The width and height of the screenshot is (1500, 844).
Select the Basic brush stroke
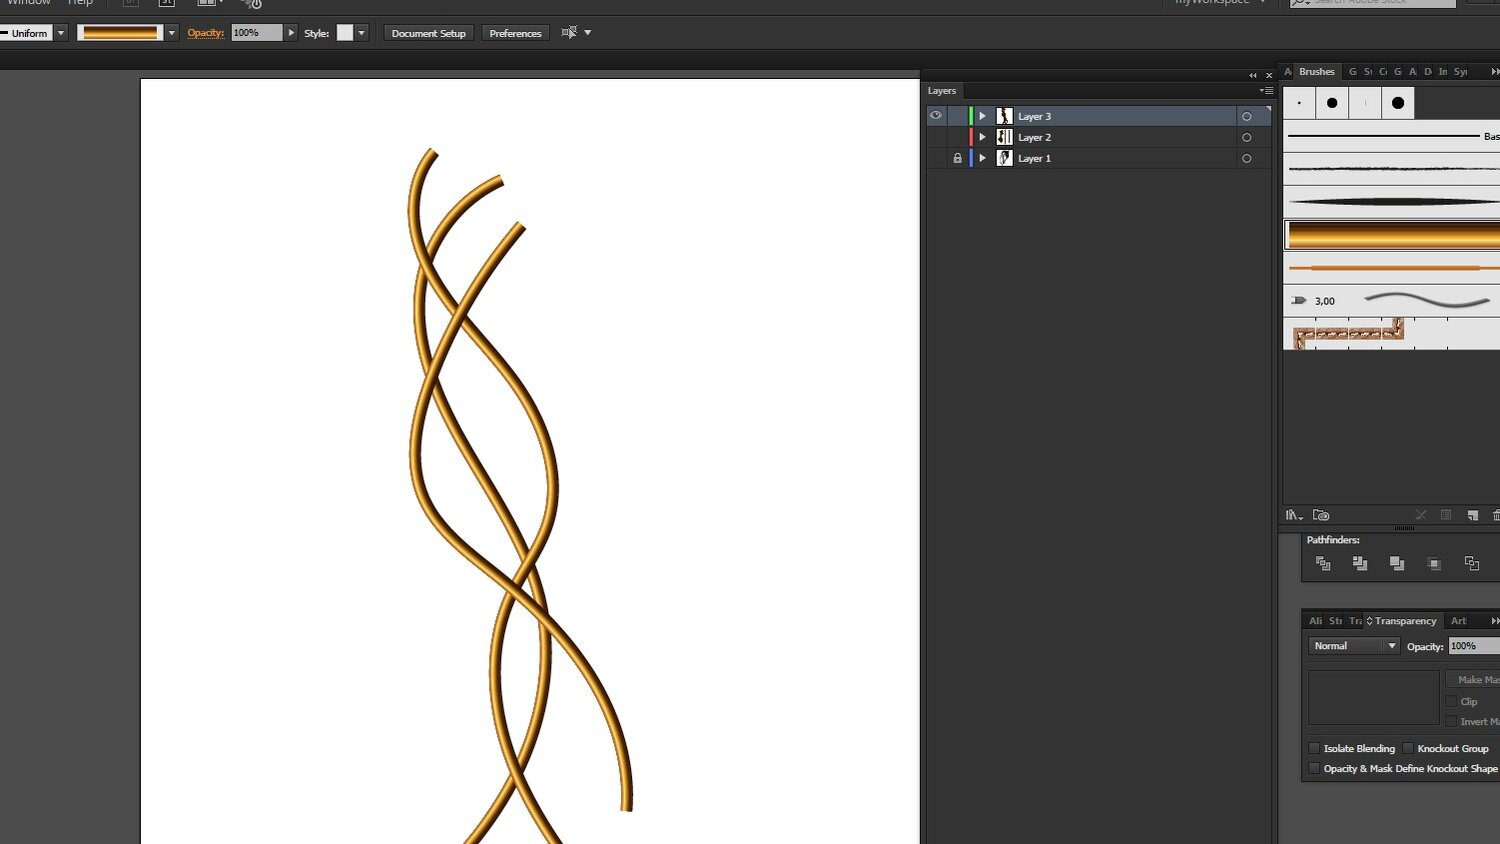[x=1391, y=136]
